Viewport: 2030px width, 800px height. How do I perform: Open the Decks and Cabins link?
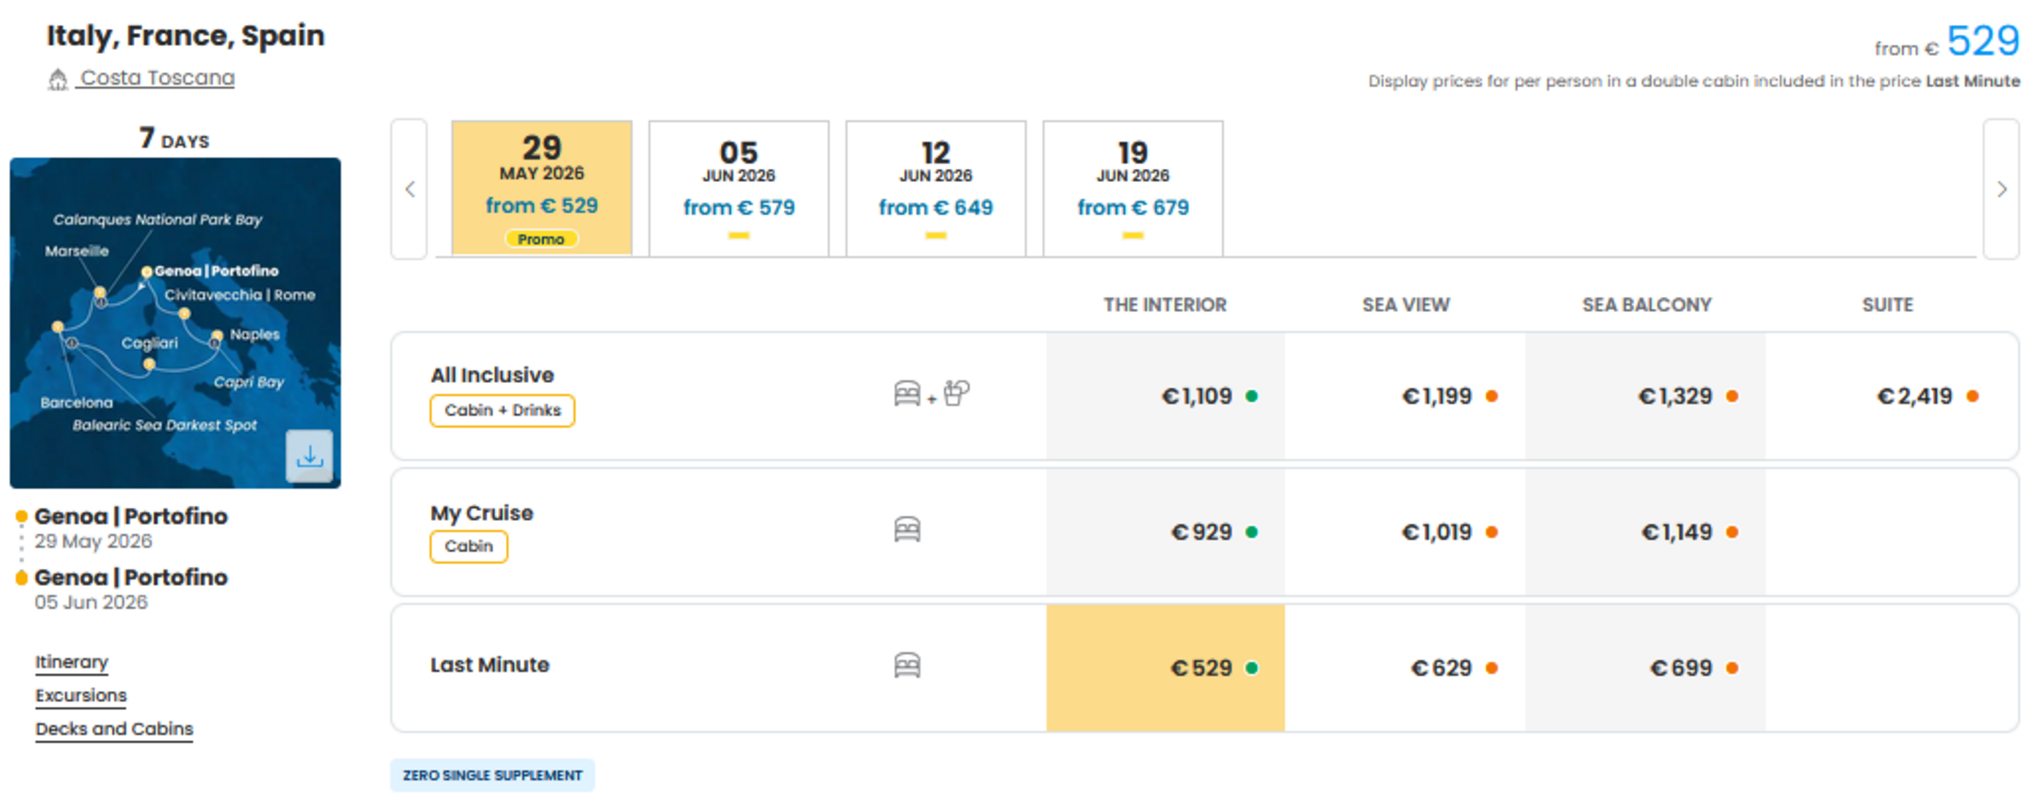114,729
